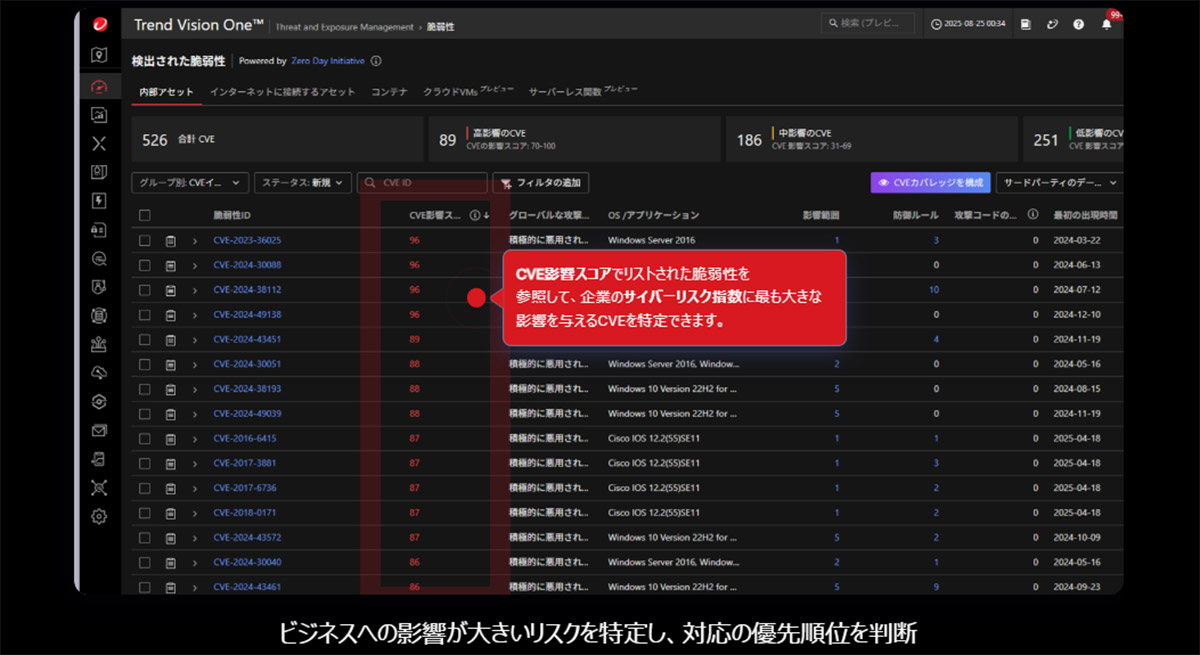Switch to the サーバーレス関数 tab
This screenshot has width=1200, height=655.
[x=582, y=91]
